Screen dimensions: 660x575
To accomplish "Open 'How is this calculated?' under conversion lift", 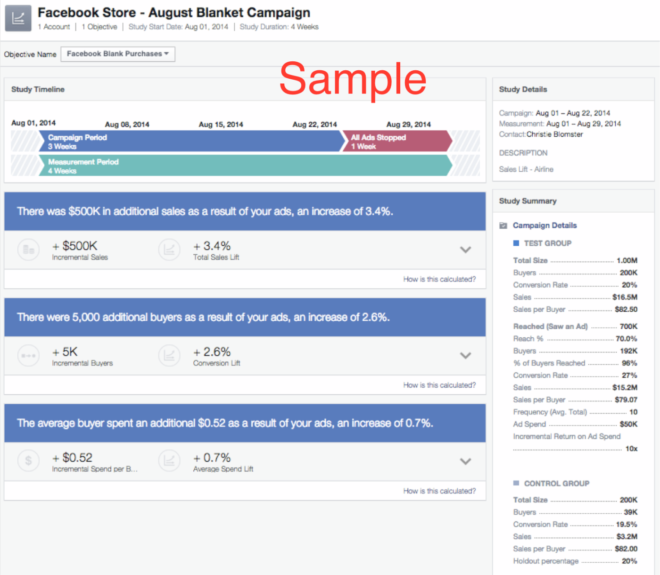I will click(439, 385).
